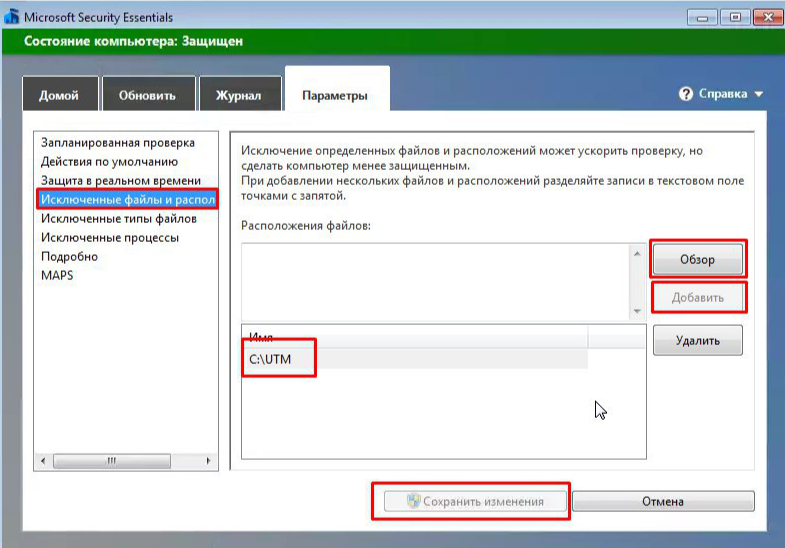Close the Security Essentials window
Screen dimensions: 785x548
pos(767,18)
